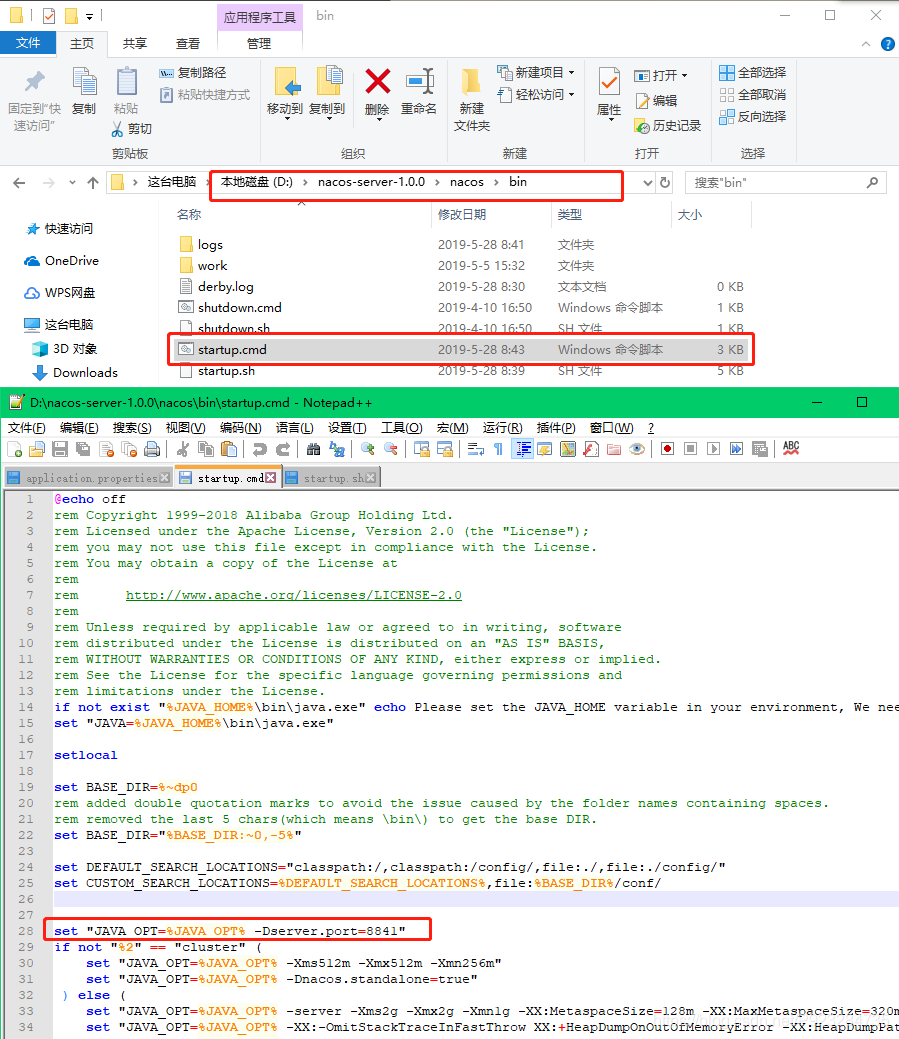The height and width of the screenshot is (1039, 899).
Task: Click 历史记录 in the Explorer ribbon
Action: point(668,125)
